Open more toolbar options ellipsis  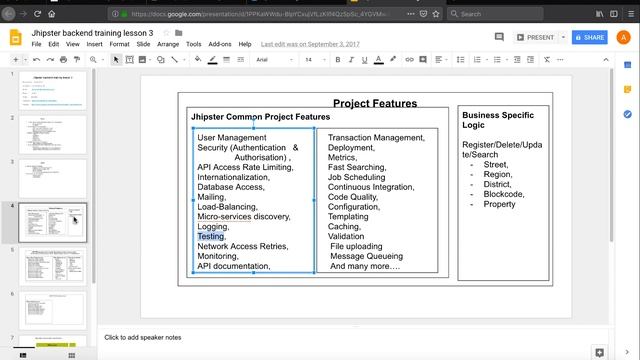560,60
